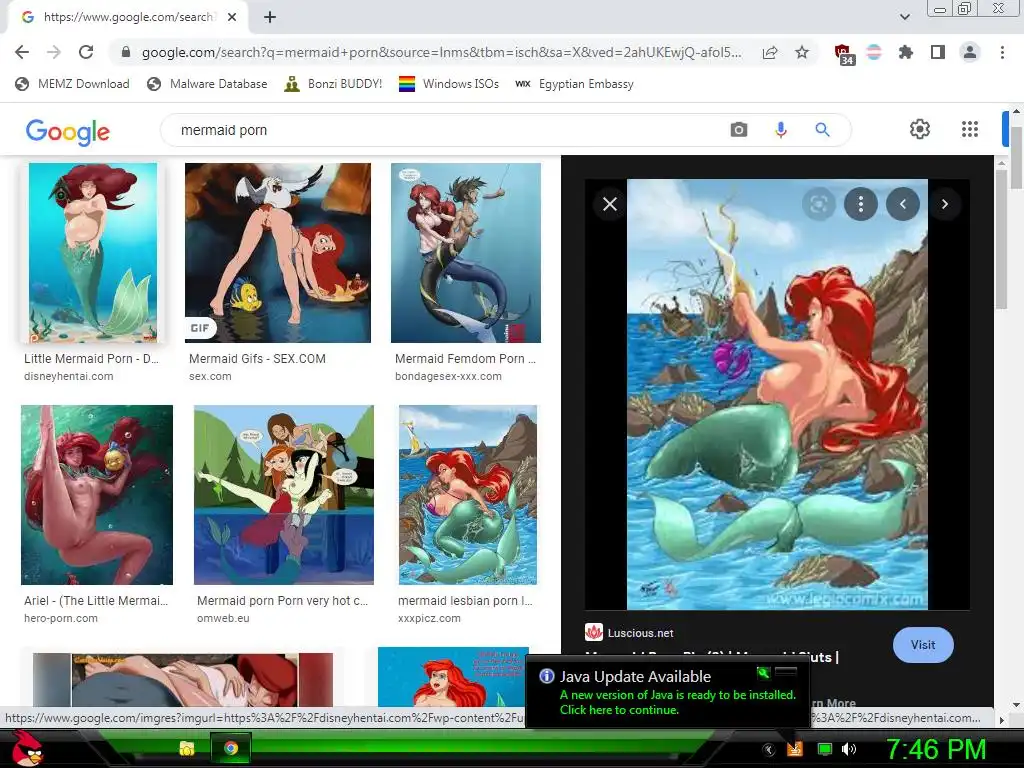Expand the tab search chevron
This screenshot has width=1024, height=768.
(904, 17)
